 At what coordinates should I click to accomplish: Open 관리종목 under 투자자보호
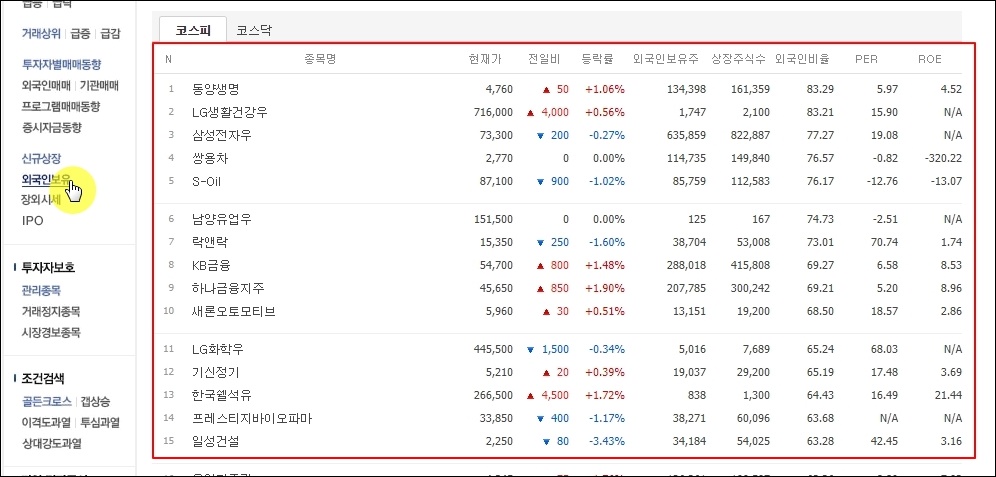(41, 291)
